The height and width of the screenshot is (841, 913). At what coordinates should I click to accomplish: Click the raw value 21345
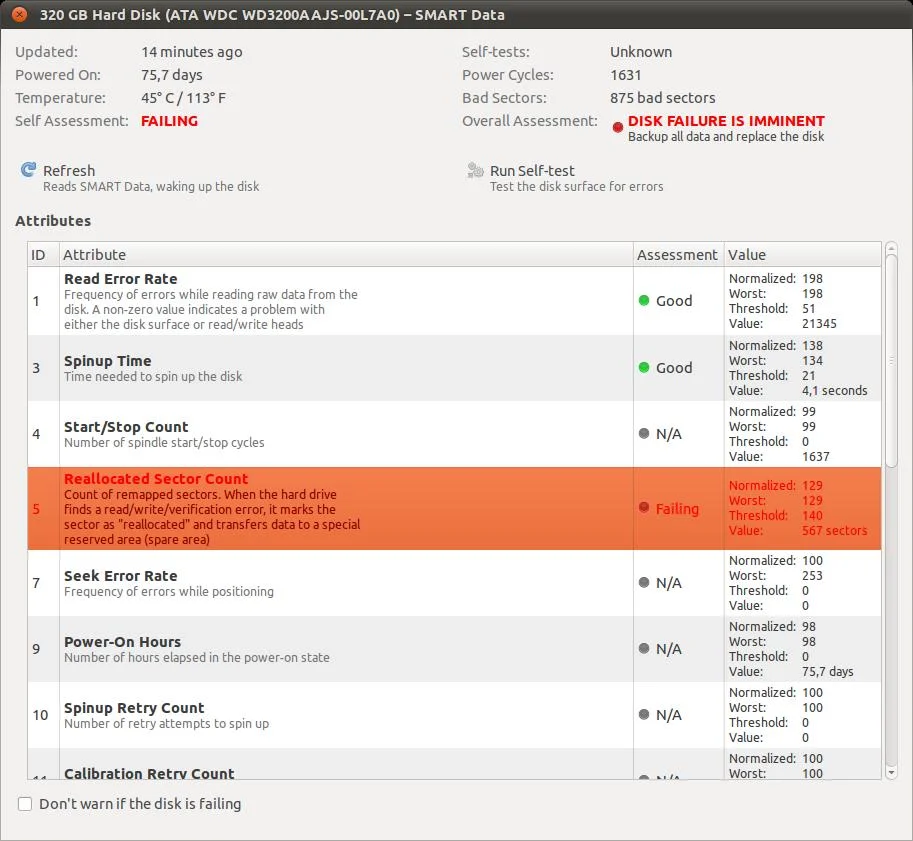[x=819, y=323]
